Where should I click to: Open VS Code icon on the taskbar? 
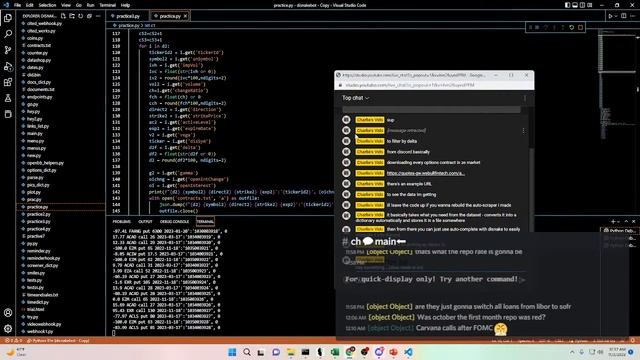coord(408,352)
